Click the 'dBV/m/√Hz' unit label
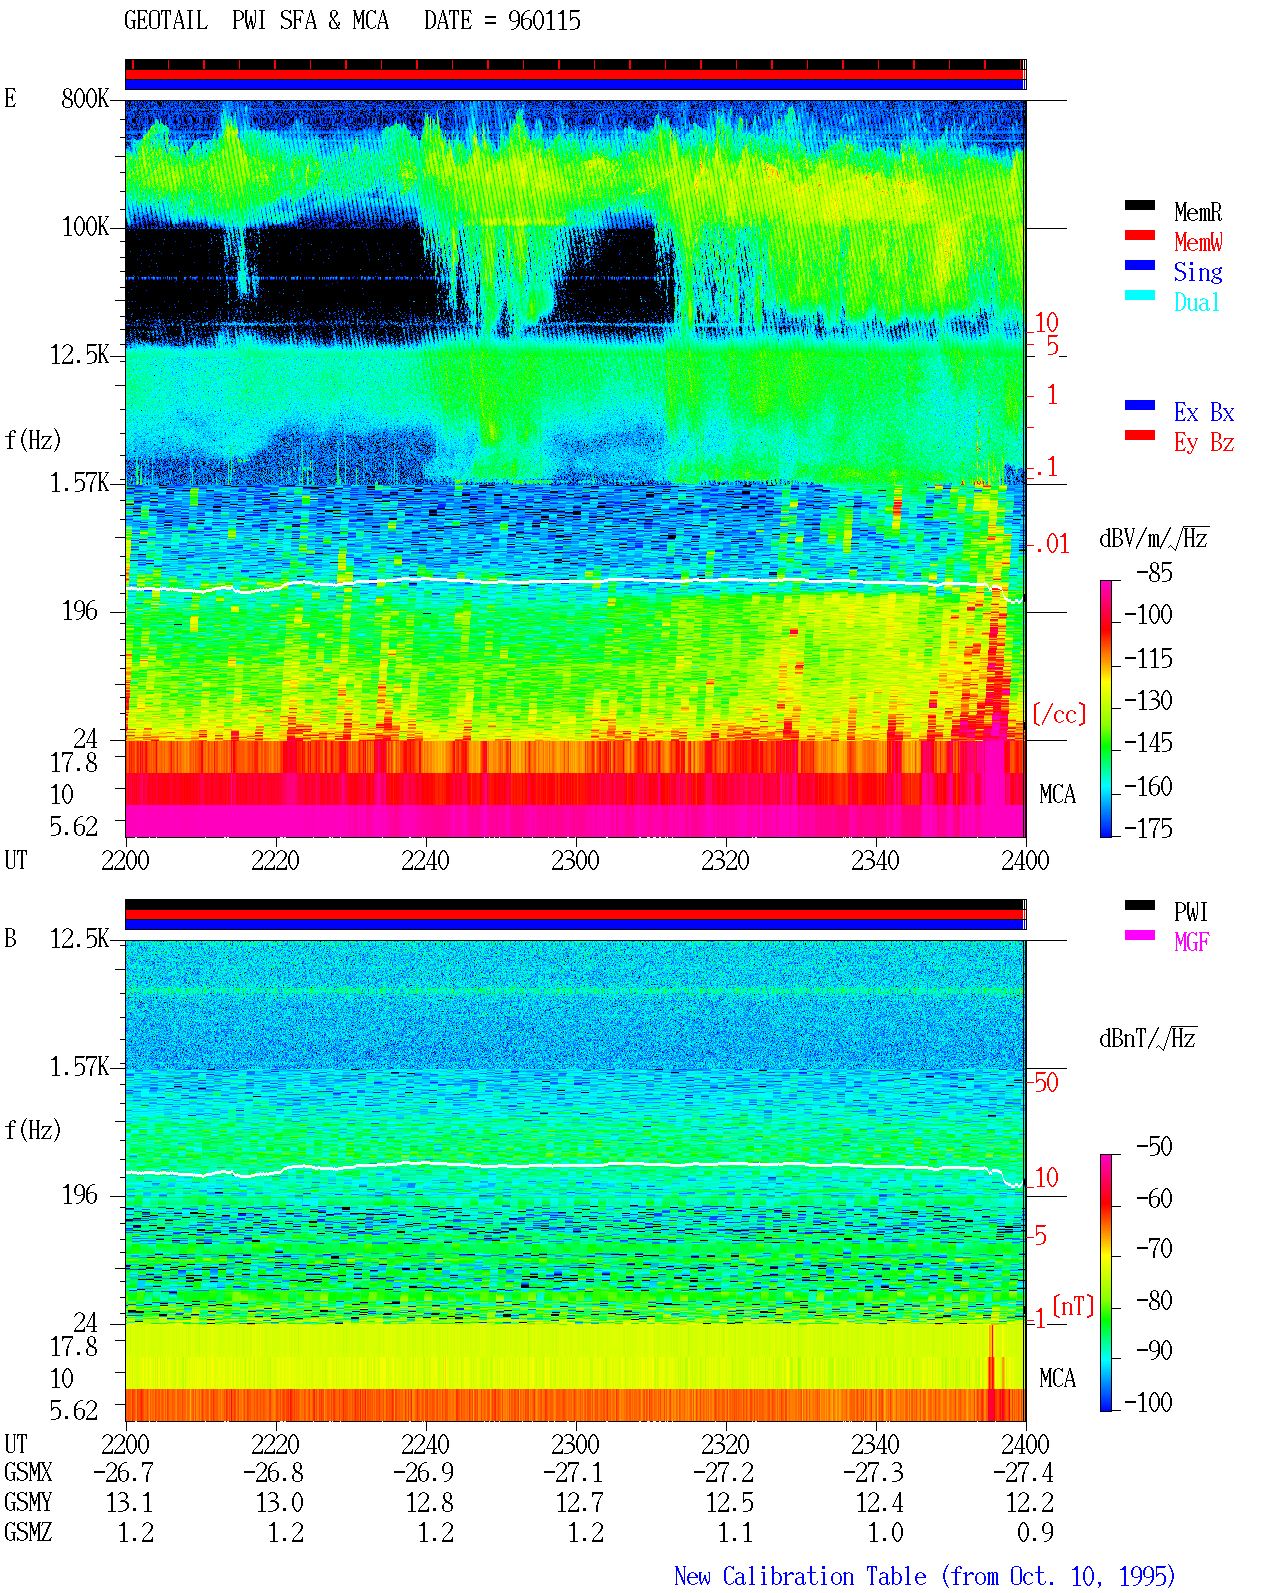Viewport: 1280px width, 1593px height. tap(1154, 538)
